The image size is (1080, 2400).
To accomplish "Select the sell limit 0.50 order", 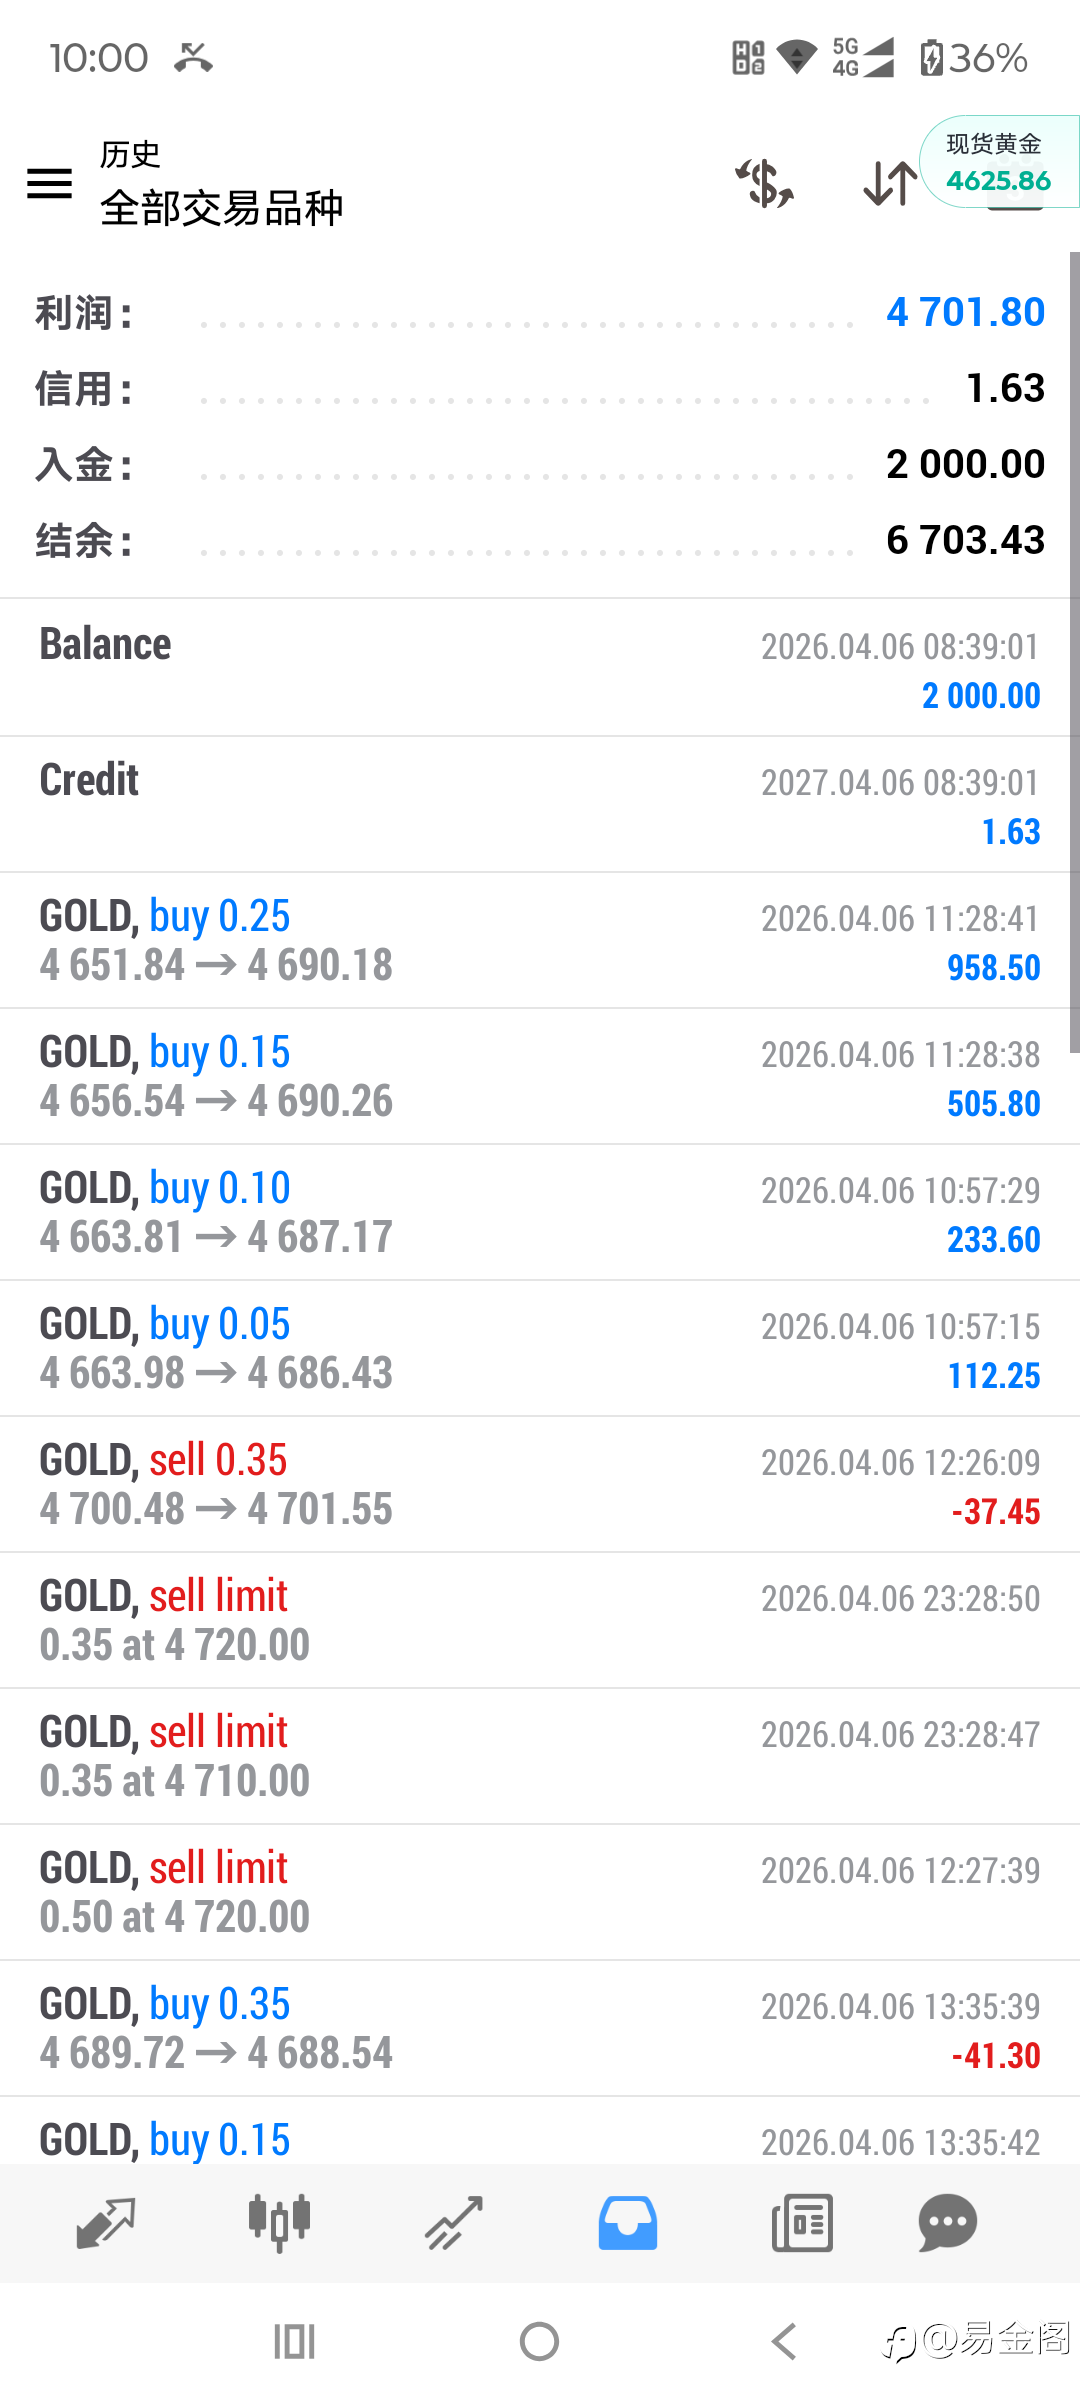I will pyautogui.click(x=540, y=1892).
